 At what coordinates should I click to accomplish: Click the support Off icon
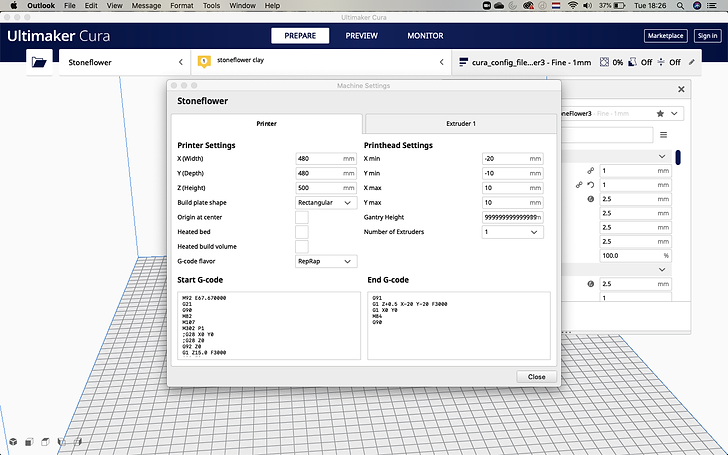point(632,62)
